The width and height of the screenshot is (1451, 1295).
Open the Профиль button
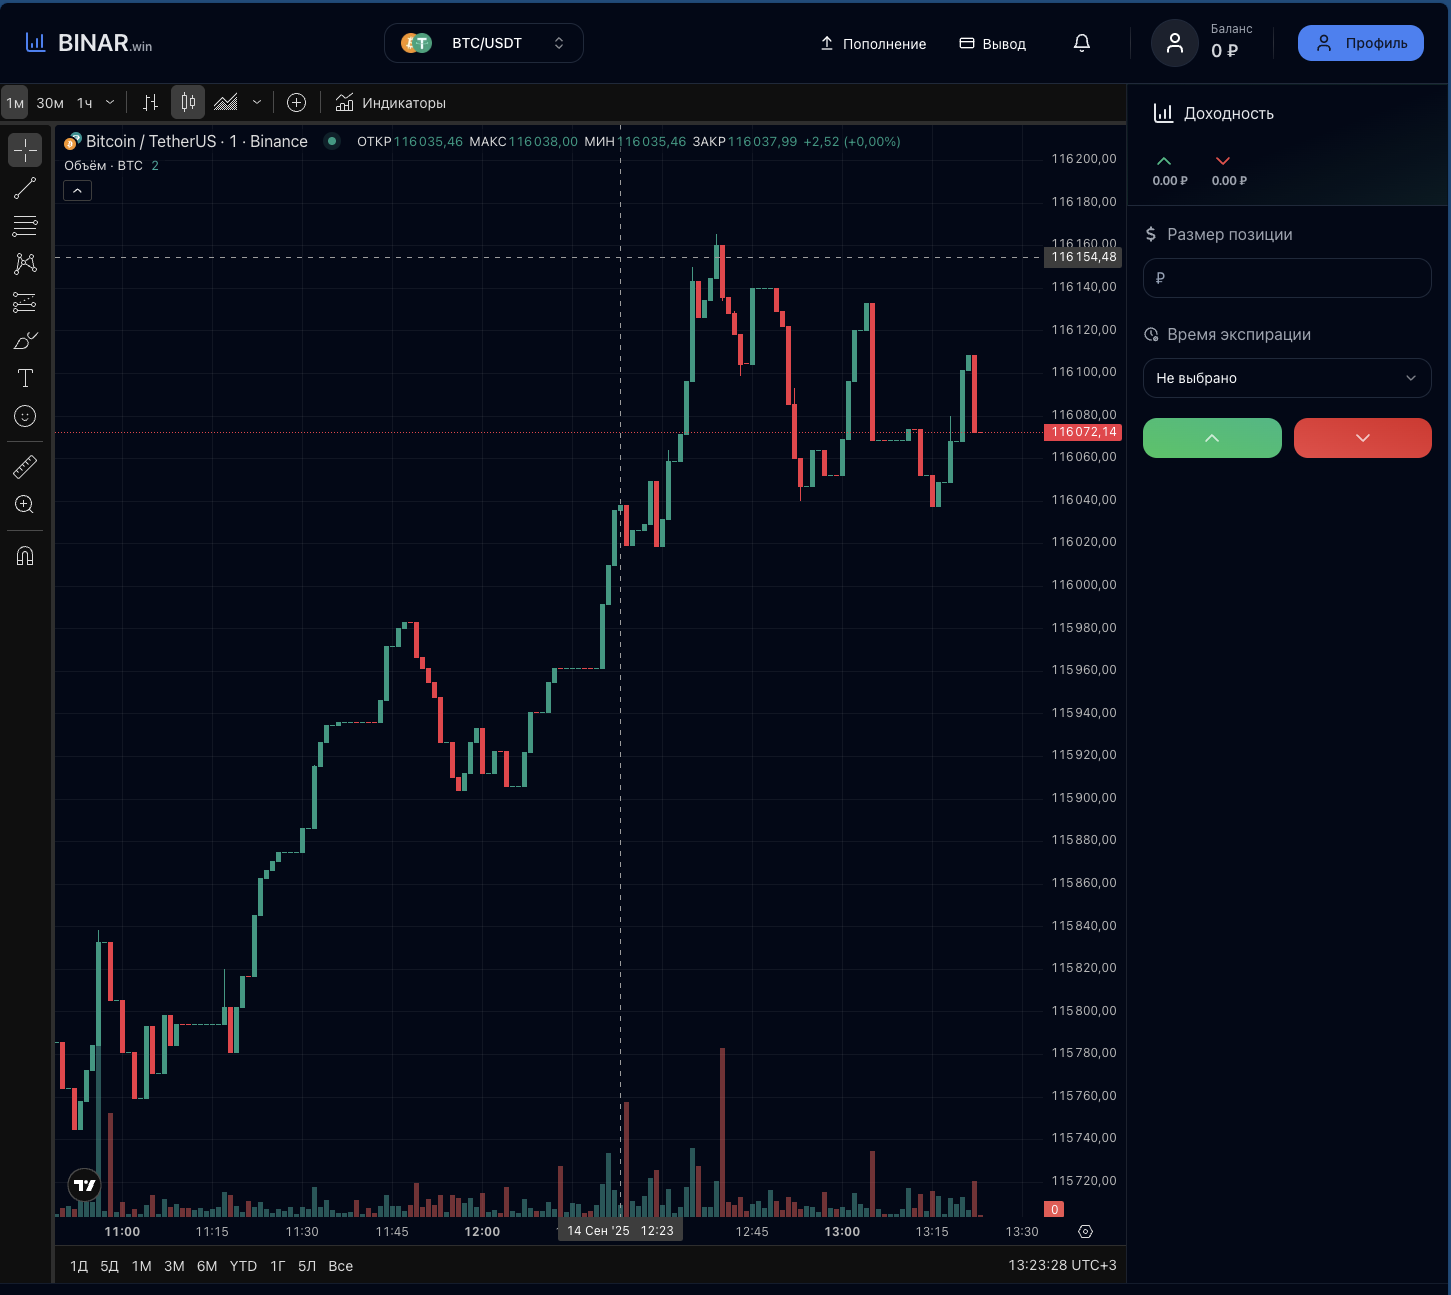[x=1361, y=43]
